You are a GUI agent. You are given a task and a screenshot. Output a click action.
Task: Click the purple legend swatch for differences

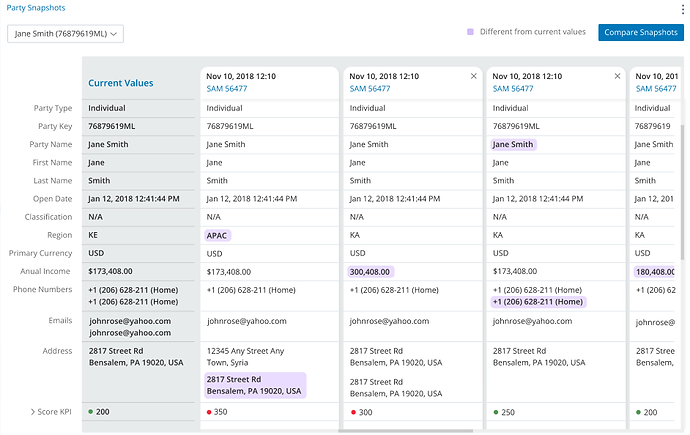[470, 32]
